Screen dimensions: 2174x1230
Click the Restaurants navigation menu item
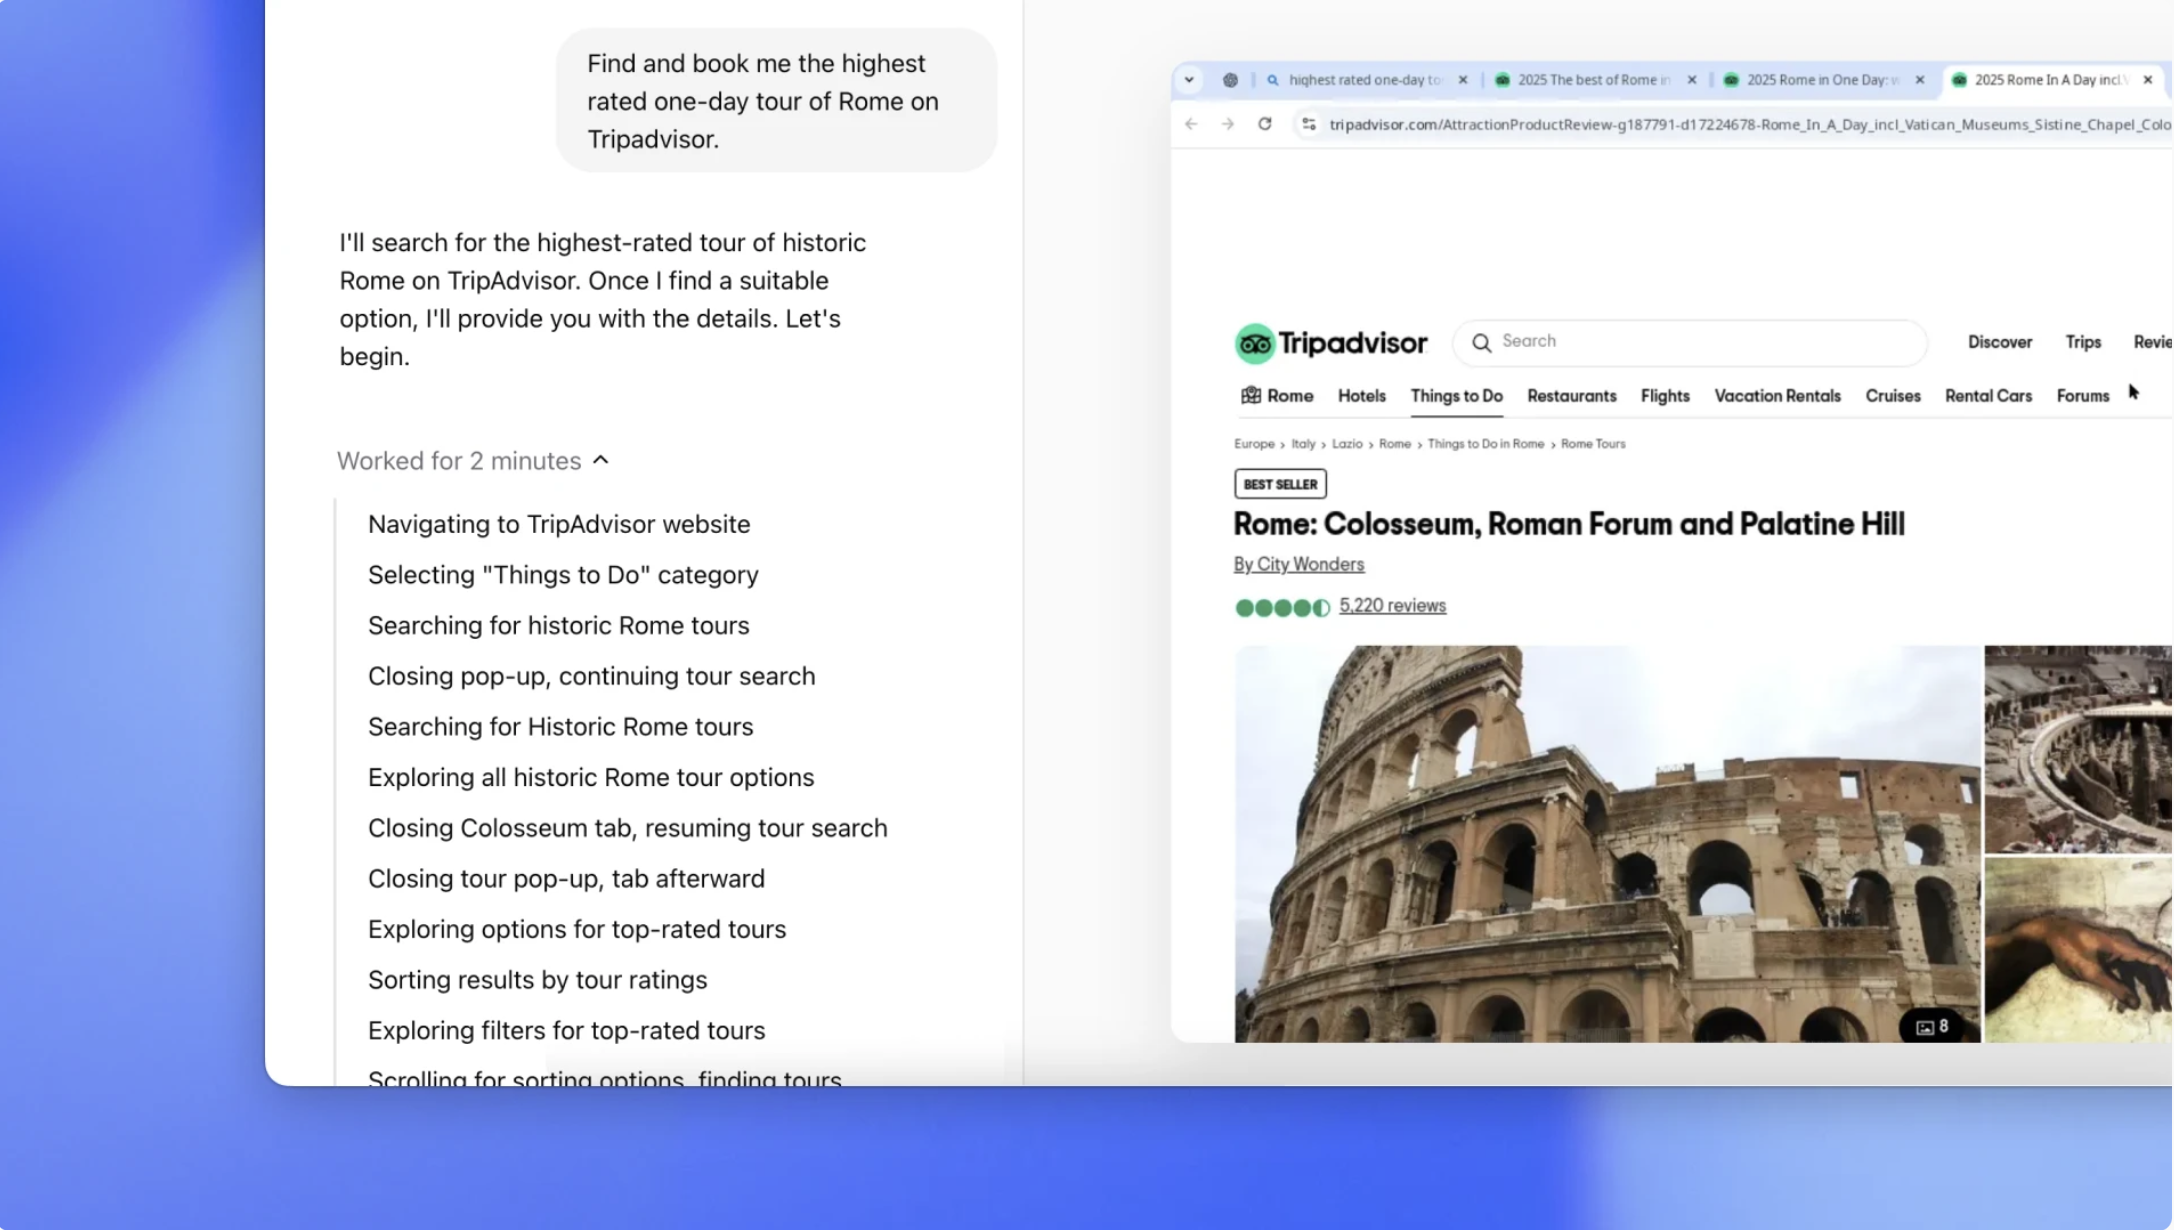[1572, 394]
